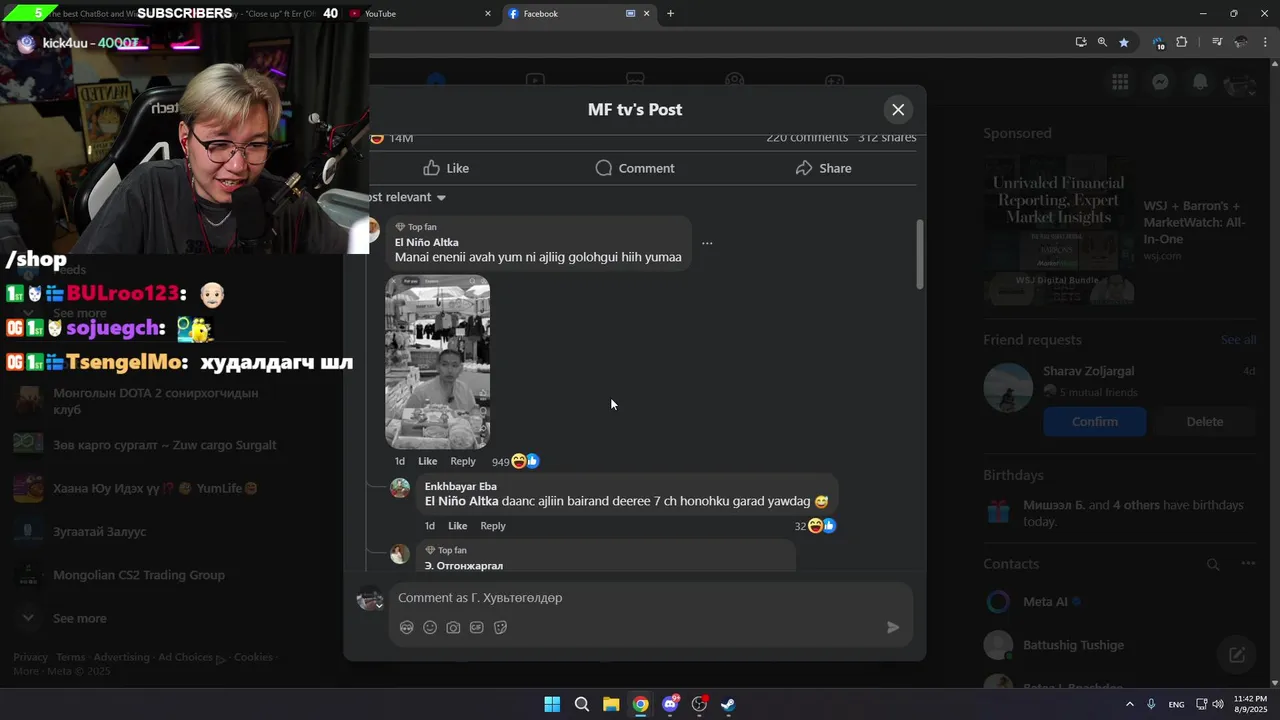1280x720 pixels.
Task: Open sticker picker in comment box
Action: pyautogui.click(x=500, y=627)
